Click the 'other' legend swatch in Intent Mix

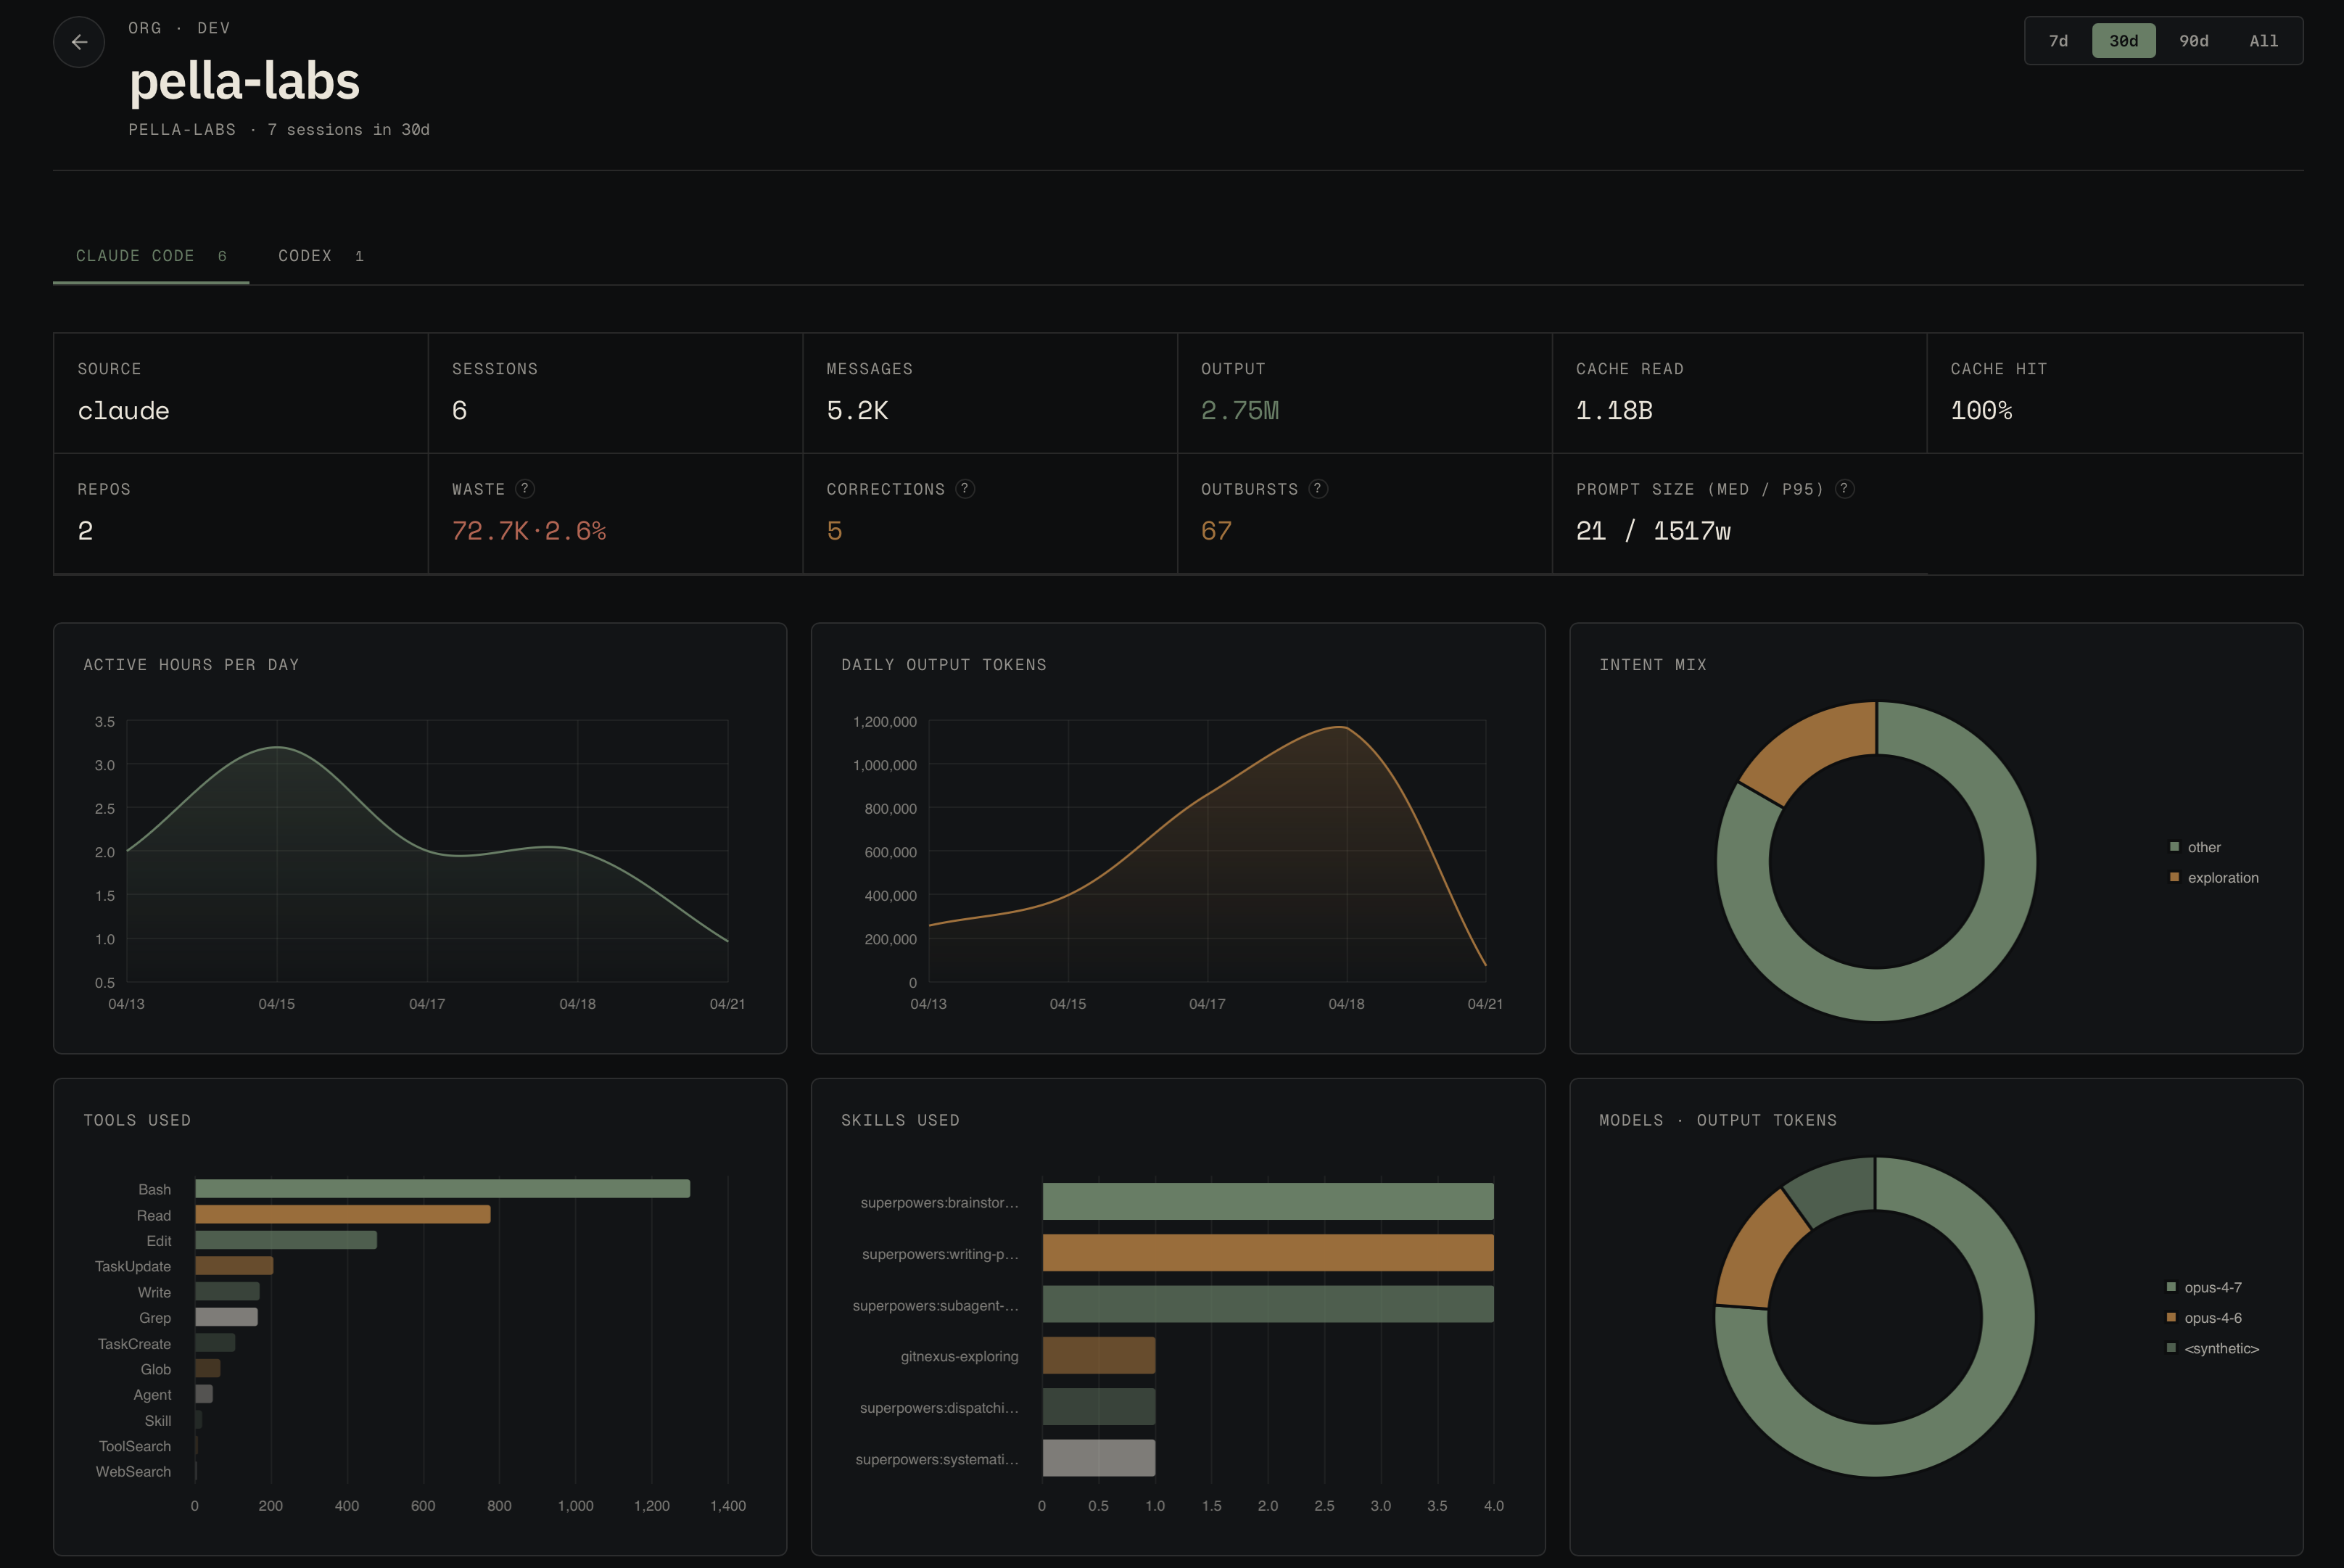click(x=2174, y=847)
